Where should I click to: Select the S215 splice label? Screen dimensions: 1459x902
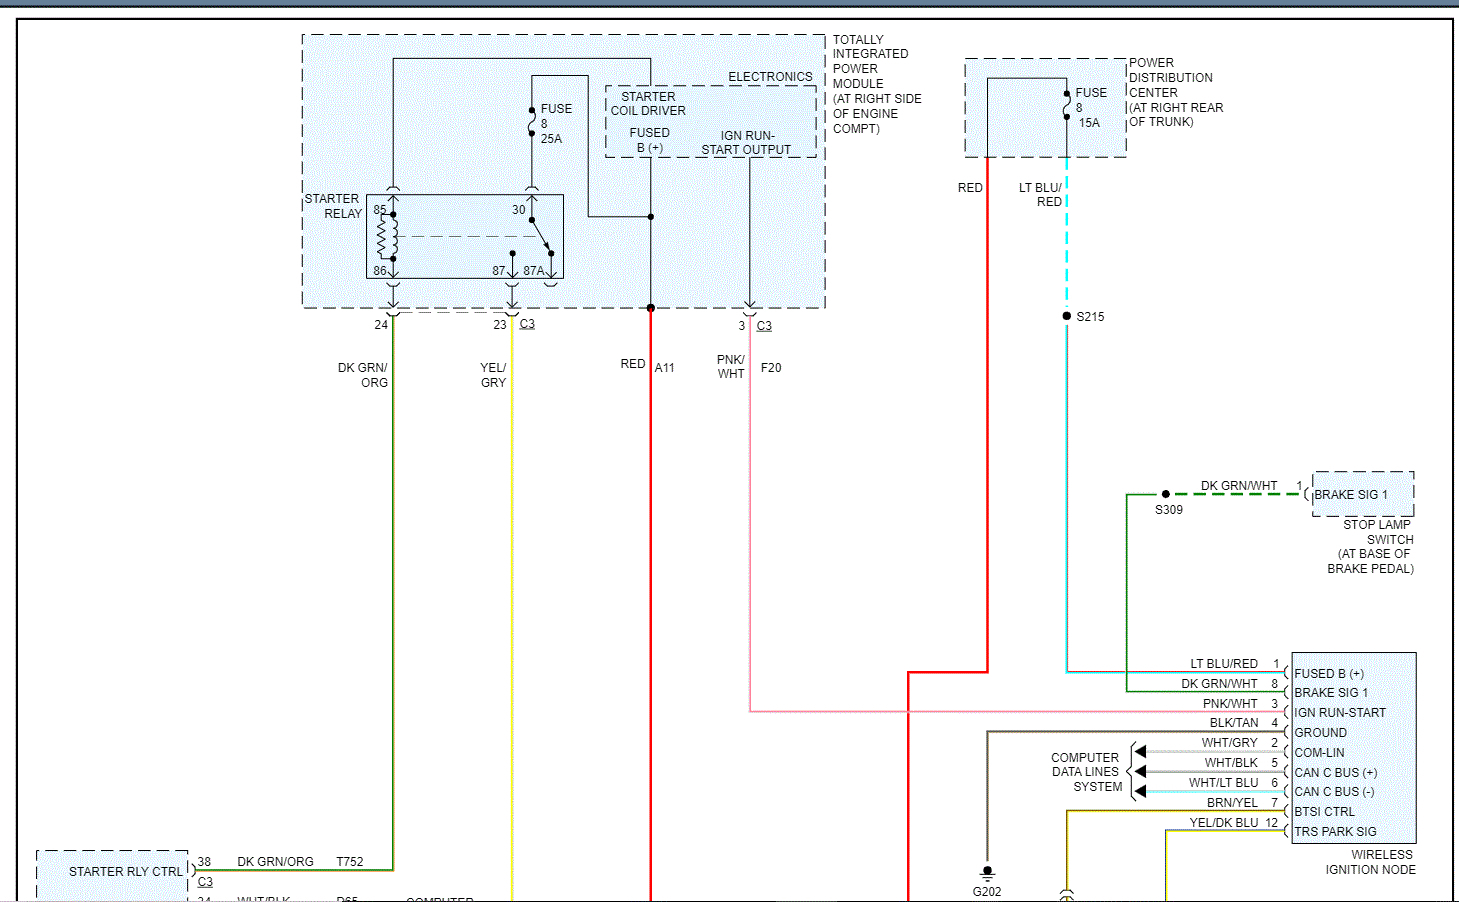[x=1090, y=317]
